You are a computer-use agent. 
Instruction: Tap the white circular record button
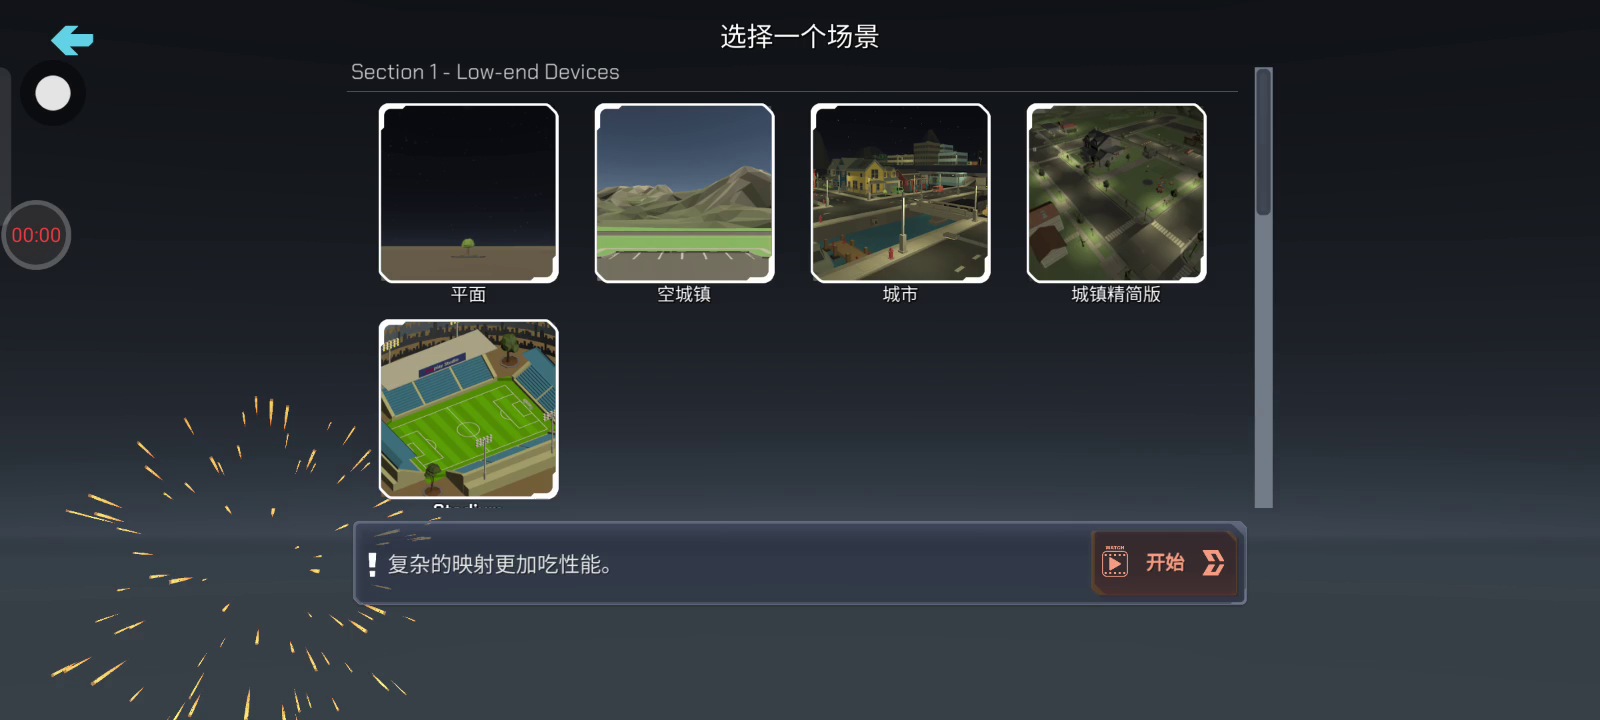pos(53,93)
